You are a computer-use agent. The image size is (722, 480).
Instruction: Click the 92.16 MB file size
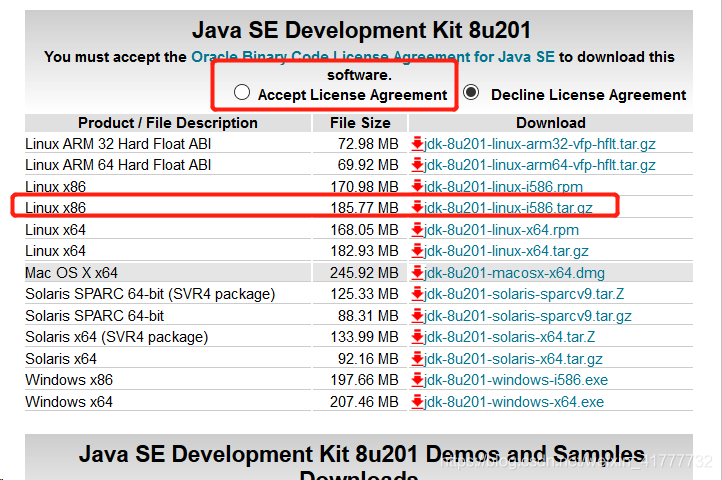click(x=368, y=358)
